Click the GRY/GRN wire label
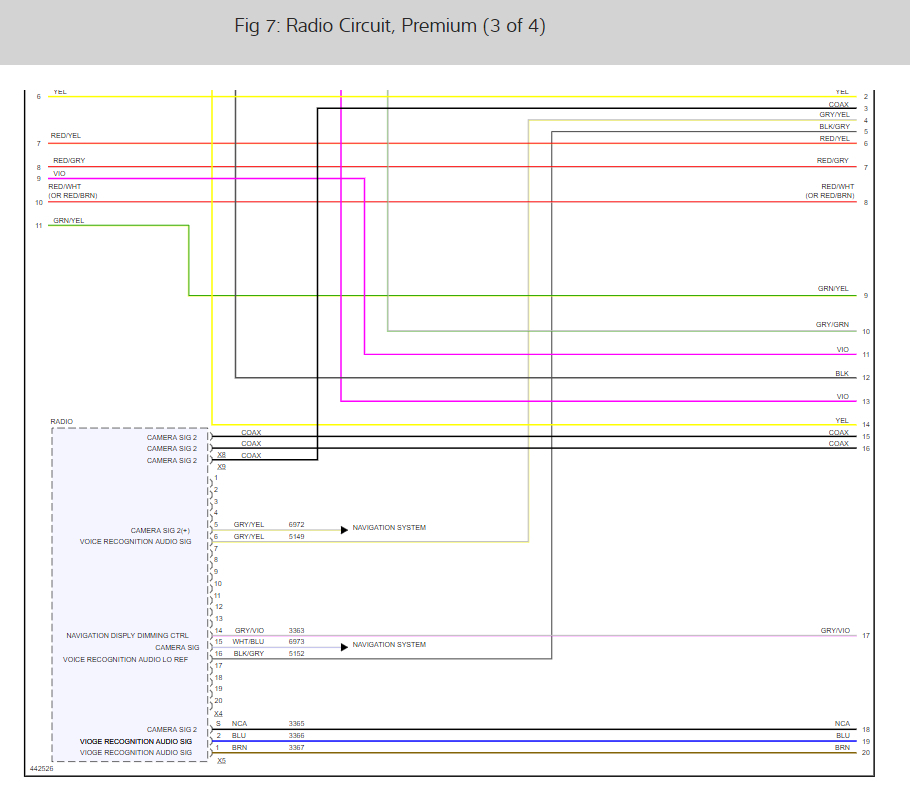 (x=832, y=325)
